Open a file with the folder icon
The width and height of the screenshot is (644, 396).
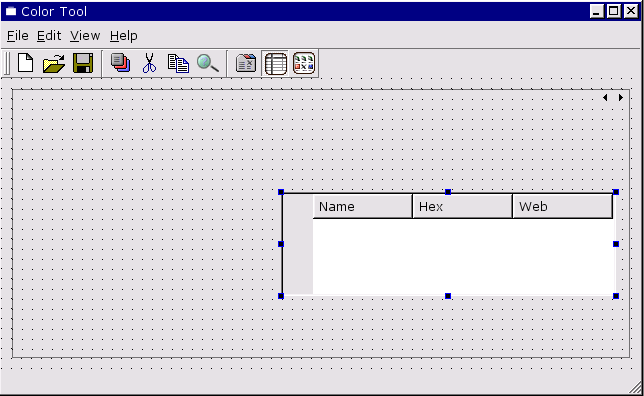54,63
